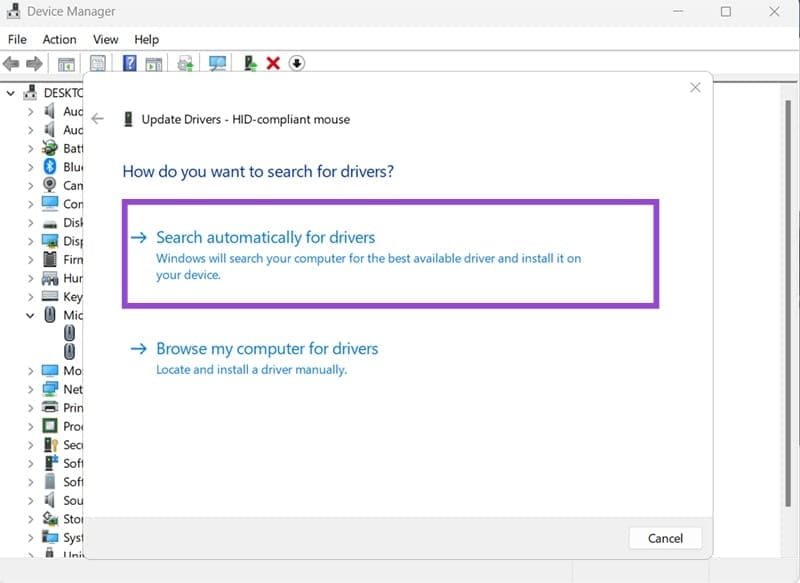Open the View menu
Viewport: 800px width, 583px height.
(x=105, y=40)
